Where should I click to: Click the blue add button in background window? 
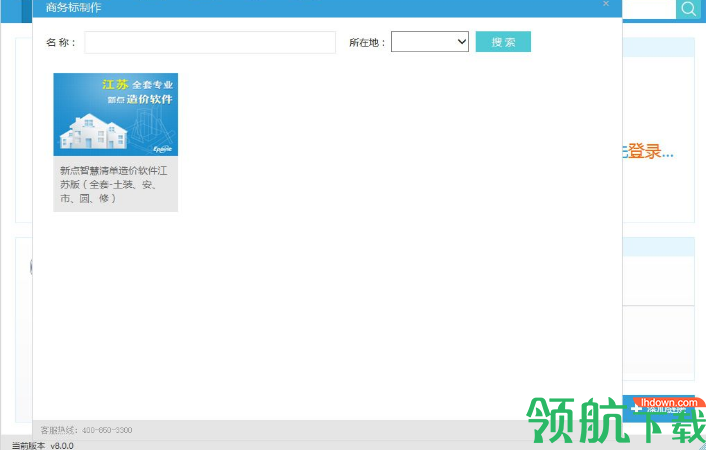[x=658, y=409]
